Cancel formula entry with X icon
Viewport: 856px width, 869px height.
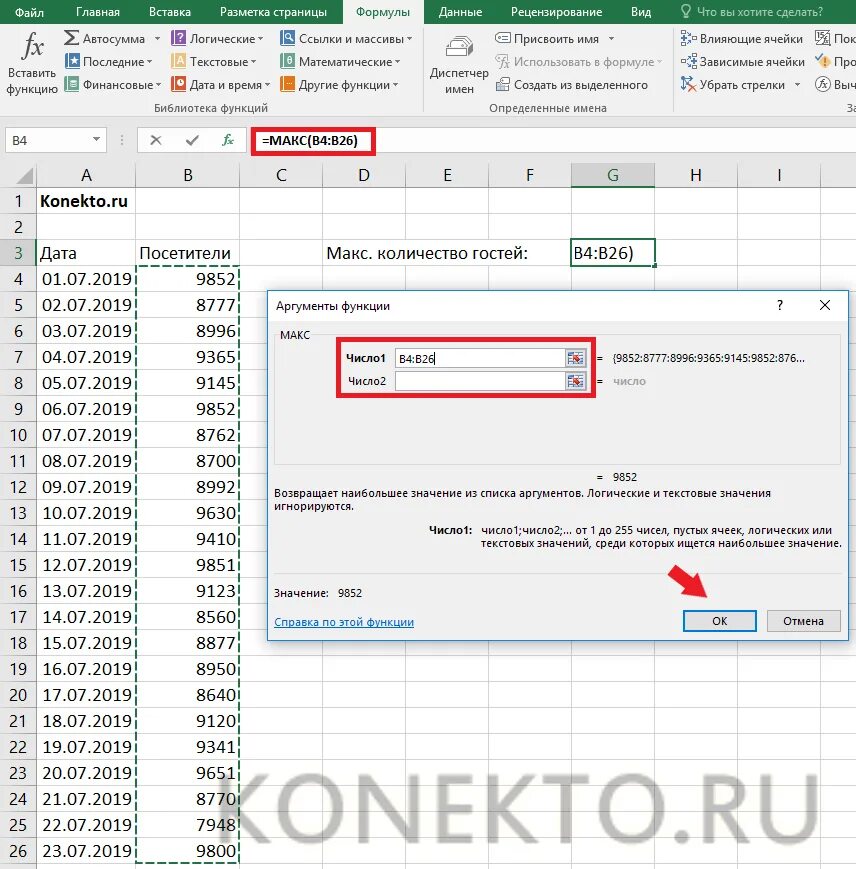(156, 140)
